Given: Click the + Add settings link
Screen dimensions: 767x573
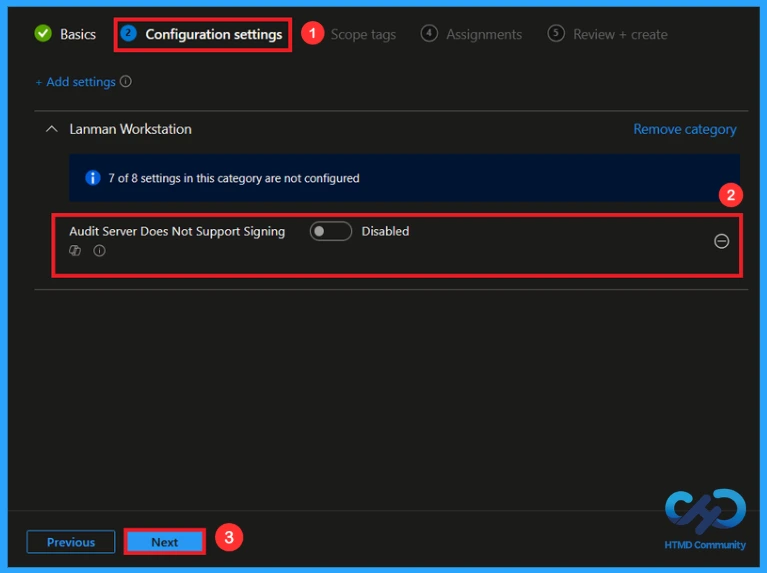Looking at the screenshot, I should tap(75, 82).
